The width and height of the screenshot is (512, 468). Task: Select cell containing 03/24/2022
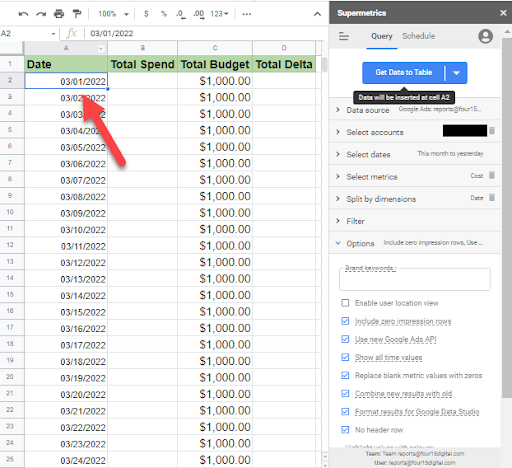pyautogui.click(x=66, y=460)
